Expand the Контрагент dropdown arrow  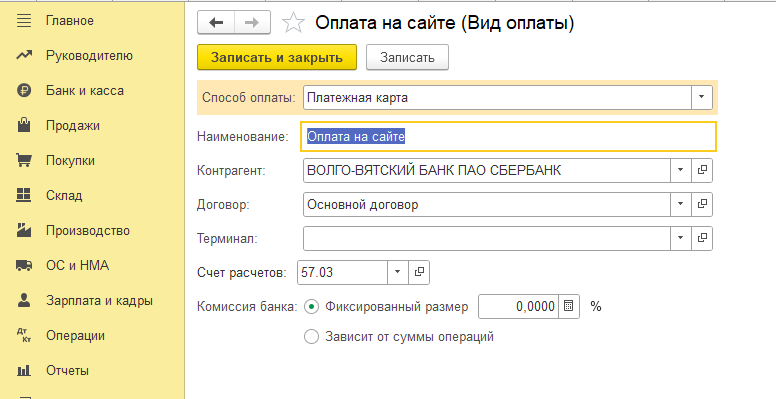[680, 170]
